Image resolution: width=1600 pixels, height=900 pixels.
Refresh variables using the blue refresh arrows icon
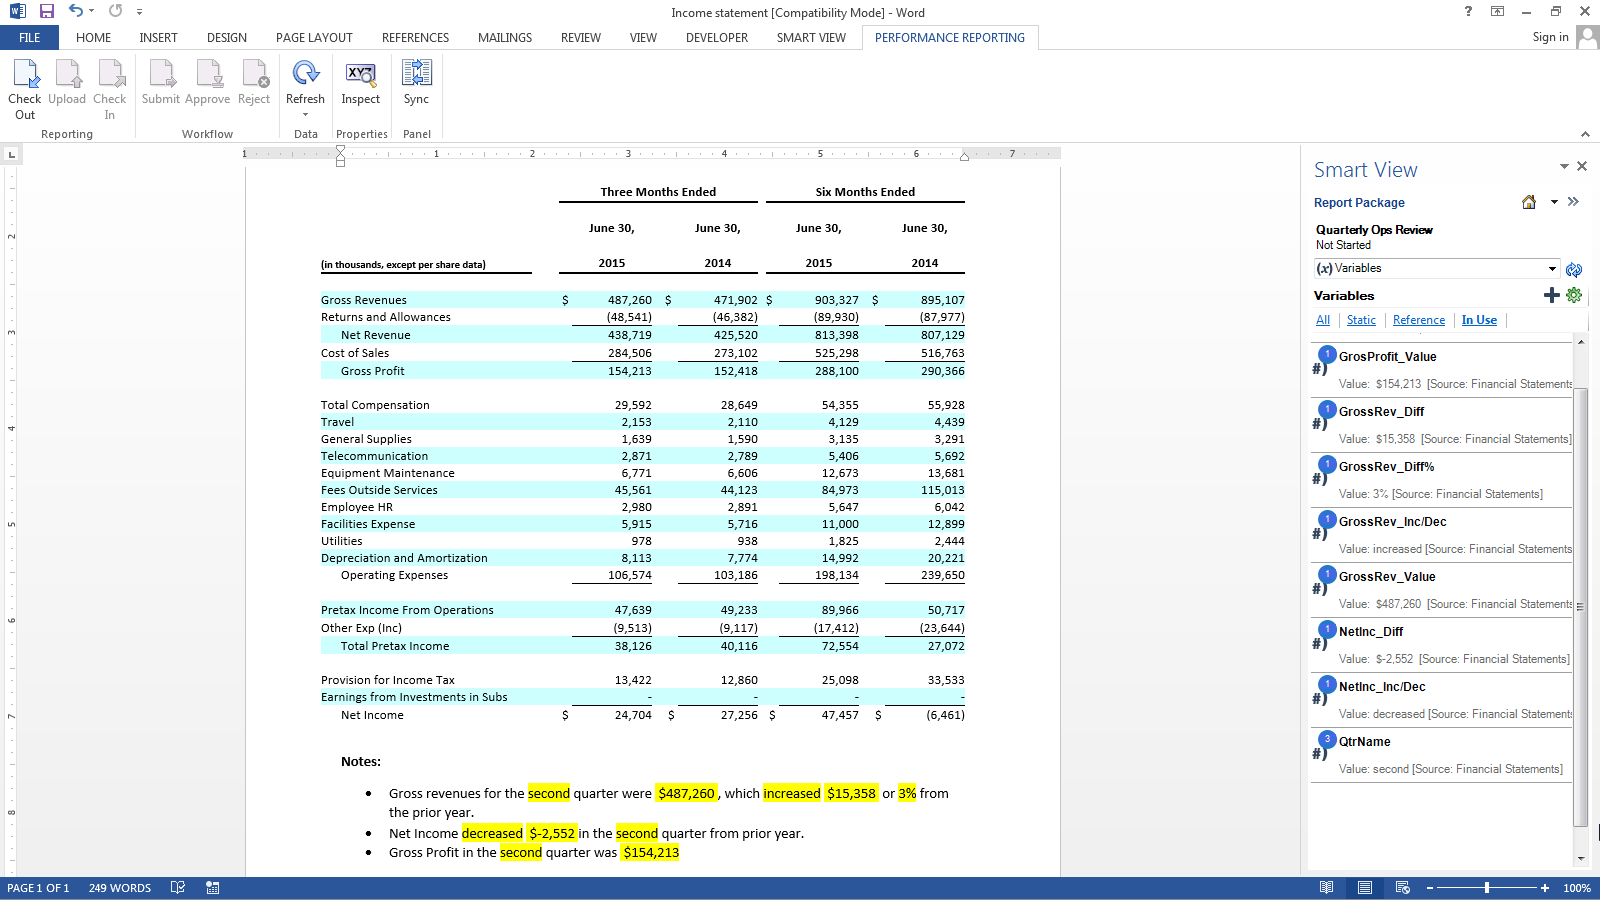1574,270
